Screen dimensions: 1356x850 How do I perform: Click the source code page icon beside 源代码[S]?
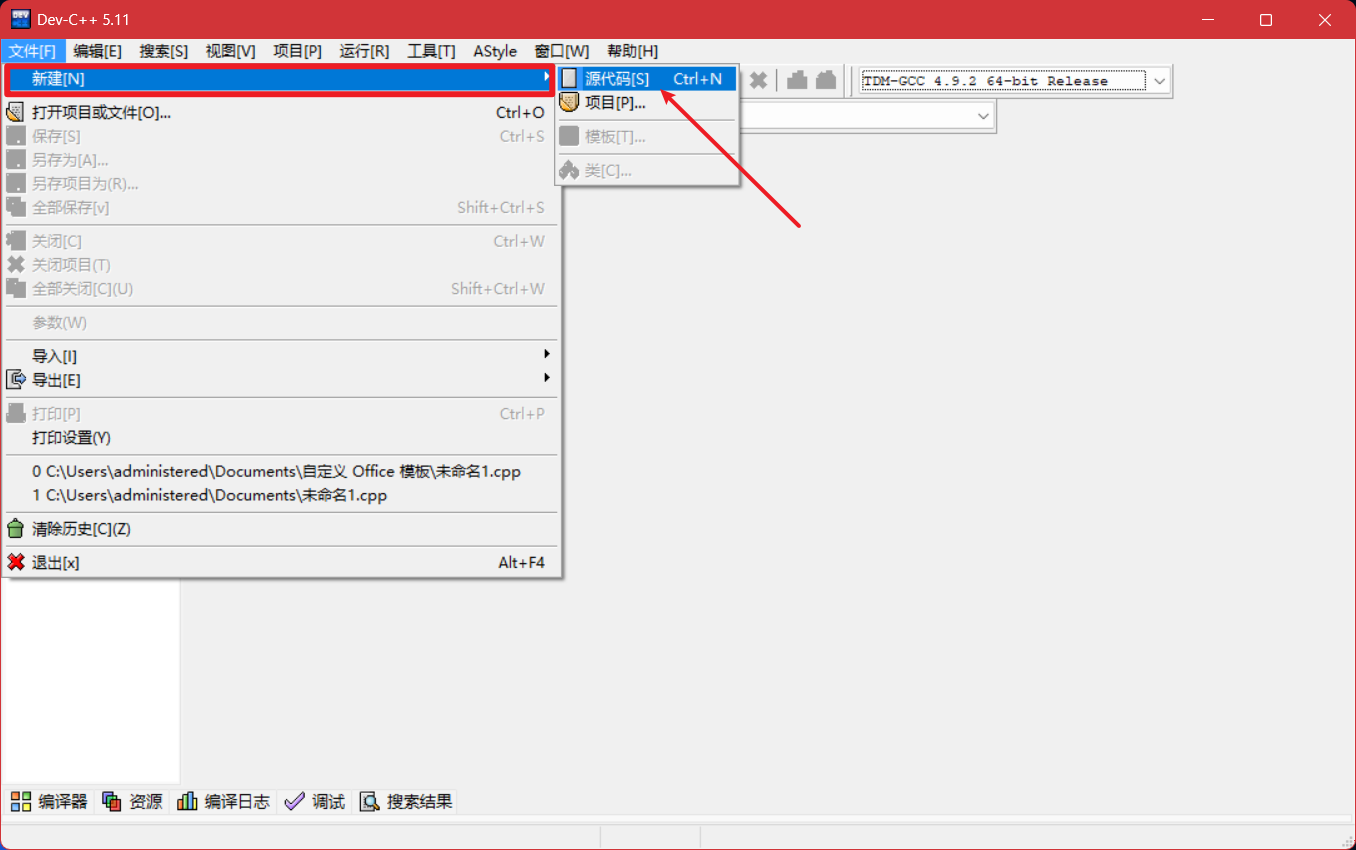pos(569,78)
